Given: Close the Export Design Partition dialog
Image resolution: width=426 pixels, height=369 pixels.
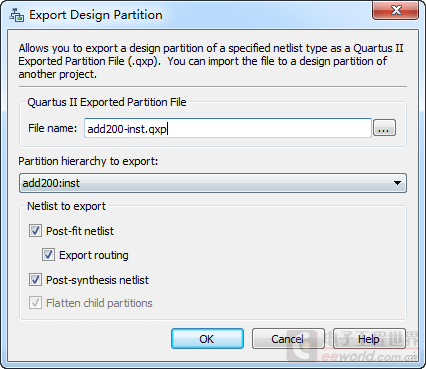Looking at the screenshot, I should (396, 11).
